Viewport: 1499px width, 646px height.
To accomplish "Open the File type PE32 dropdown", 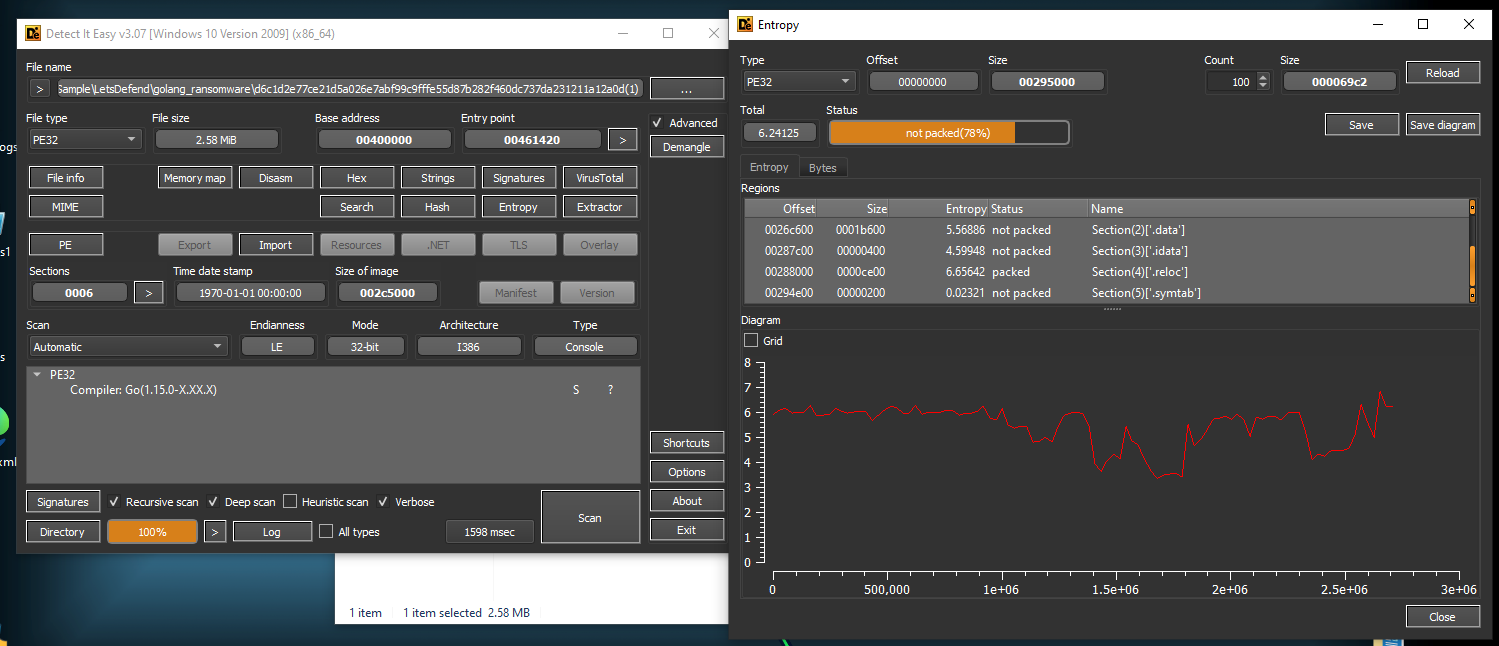I will [85, 140].
